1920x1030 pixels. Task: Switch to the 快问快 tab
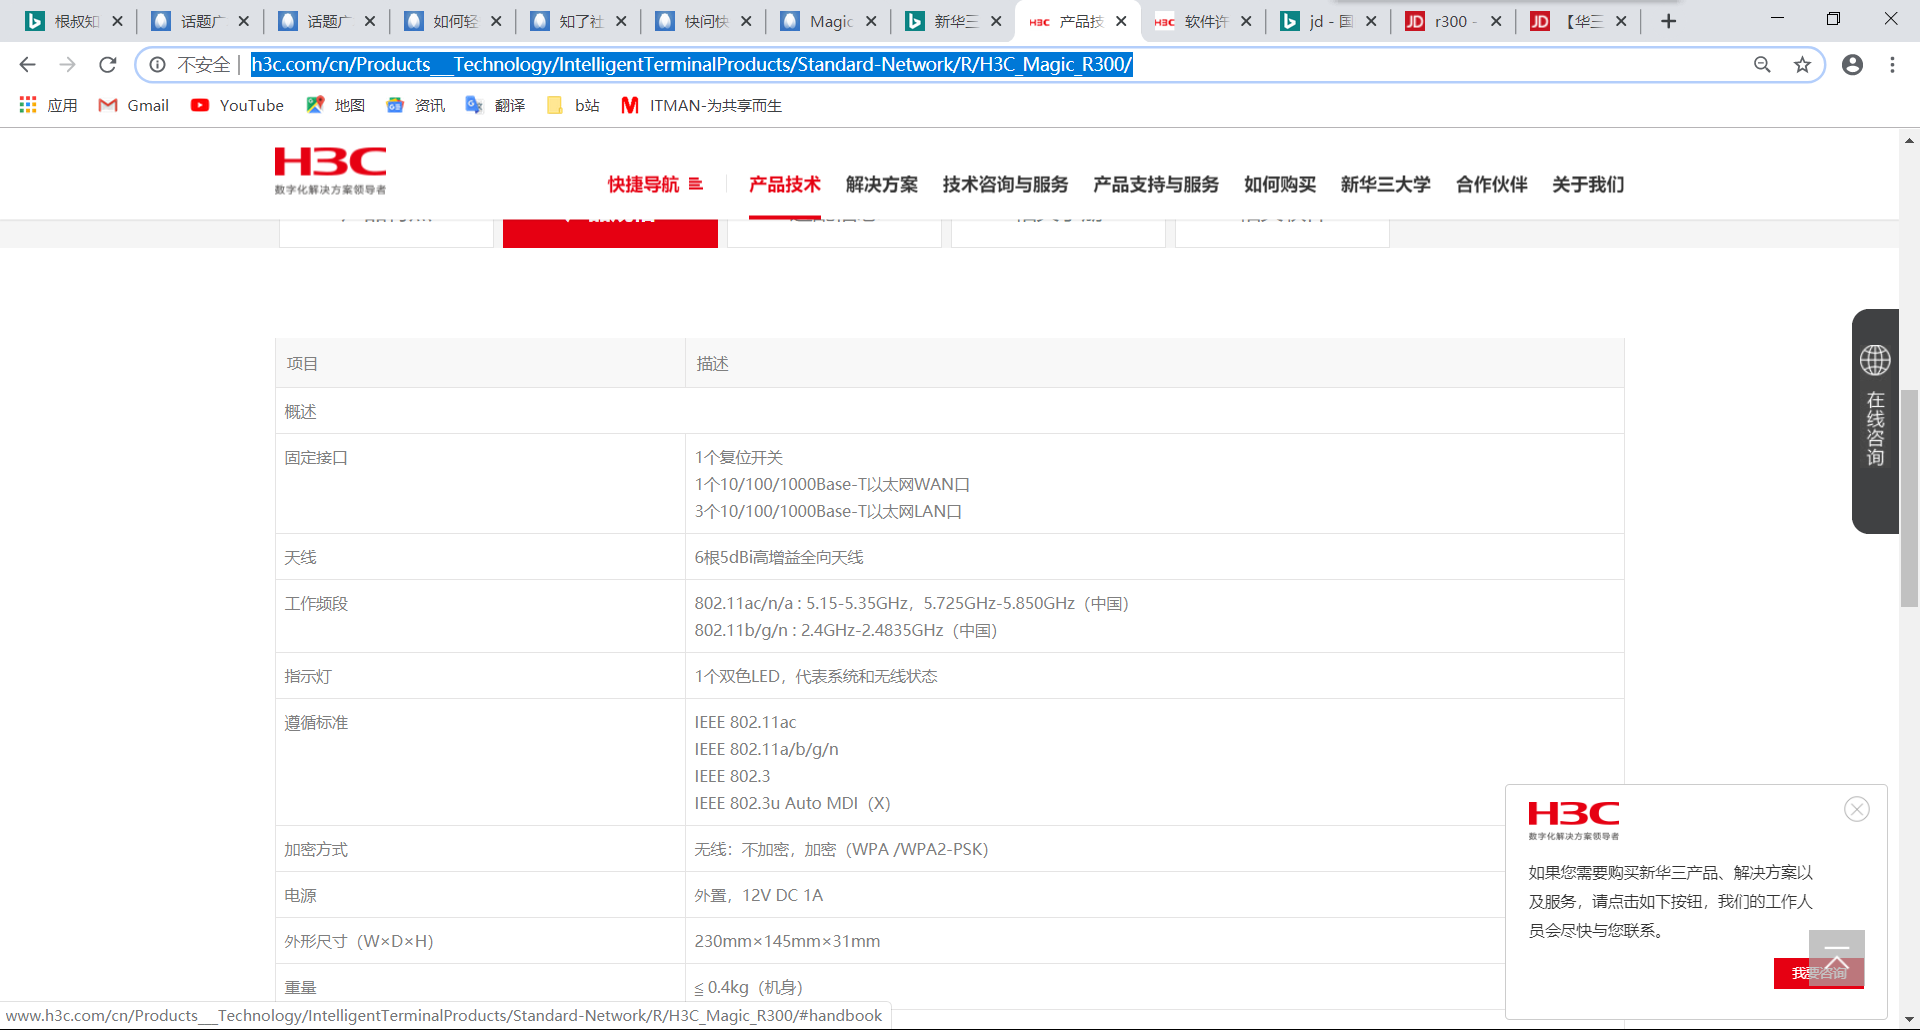tap(705, 21)
